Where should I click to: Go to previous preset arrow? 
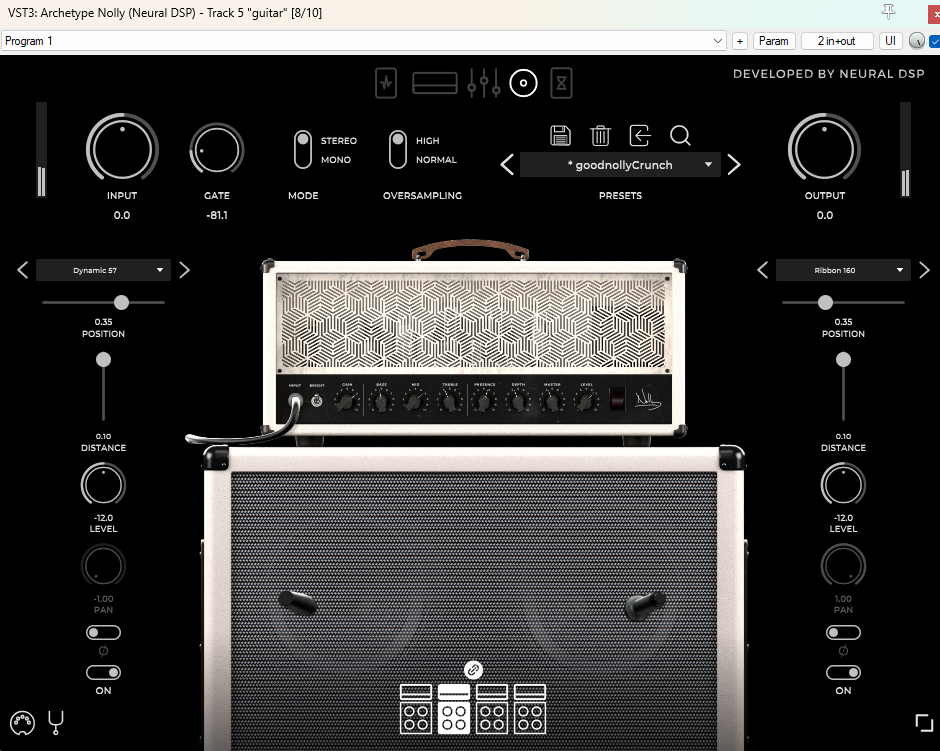(x=507, y=164)
